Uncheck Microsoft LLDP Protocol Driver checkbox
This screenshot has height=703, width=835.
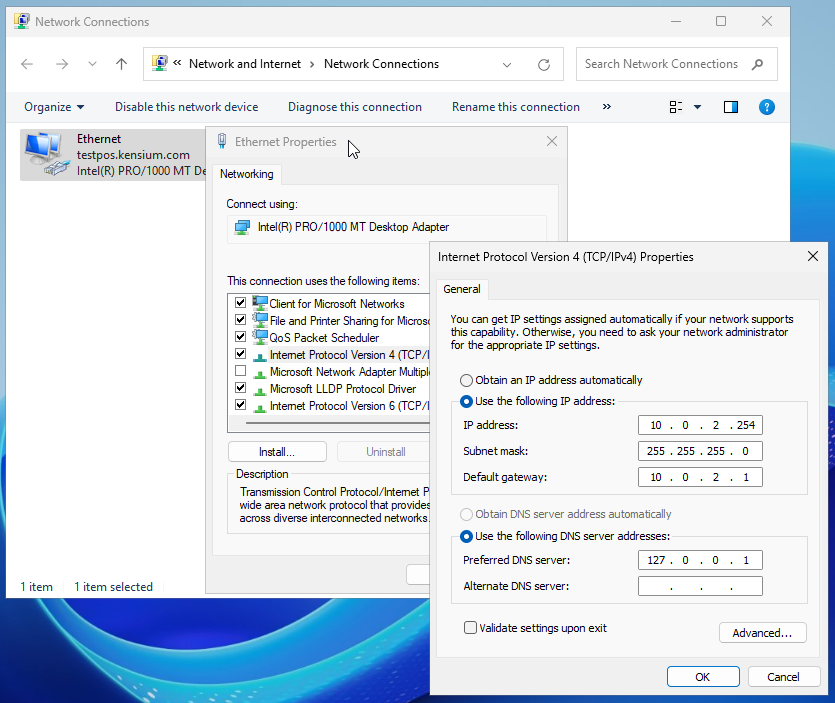pyautogui.click(x=240, y=388)
